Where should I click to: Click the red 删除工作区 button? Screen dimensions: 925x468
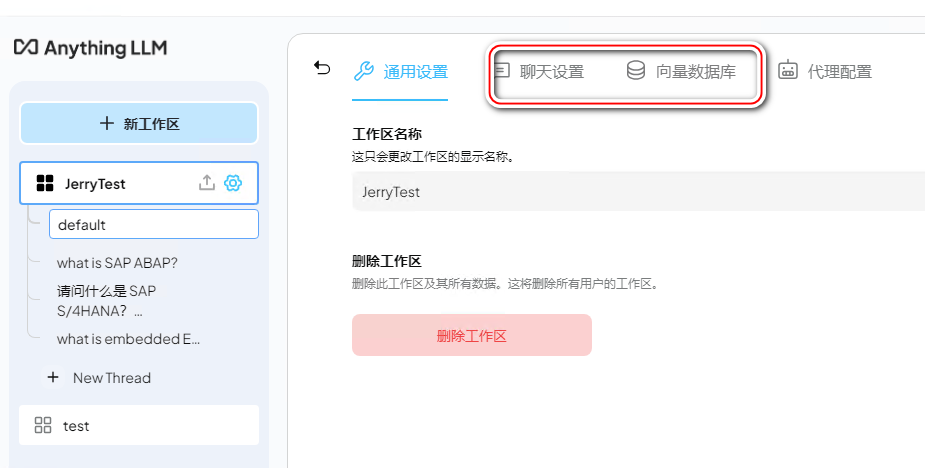[x=472, y=335]
